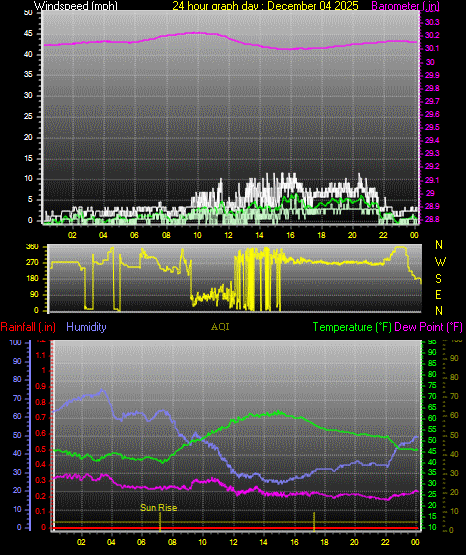The height and width of the screenshot is (555, 466).
Task: Click the 30.1 barometer axis value
Action: point(432,48)
